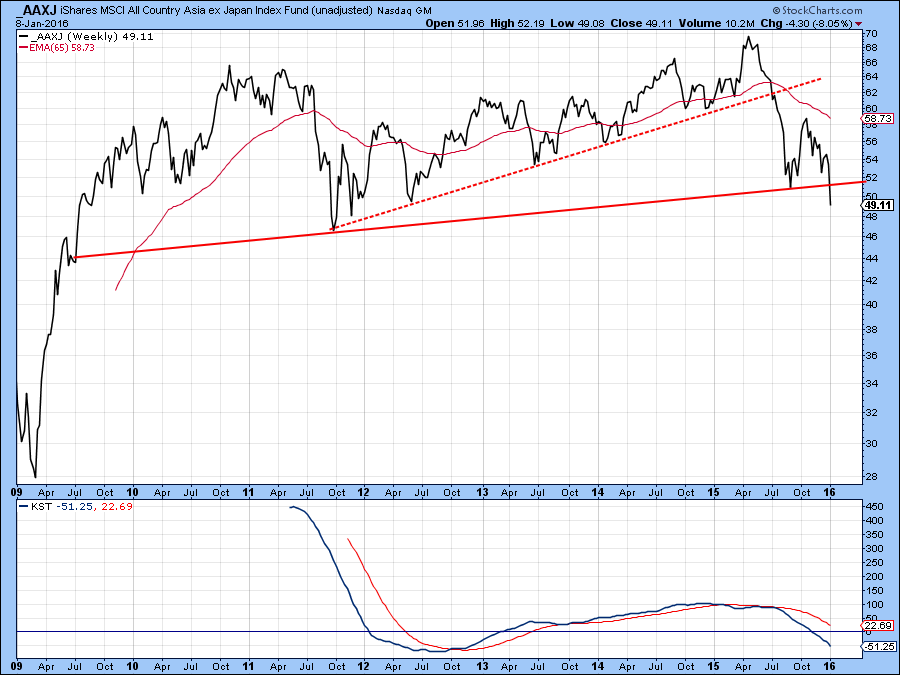Click year 12 on the price chart time axis

point(363,492)
